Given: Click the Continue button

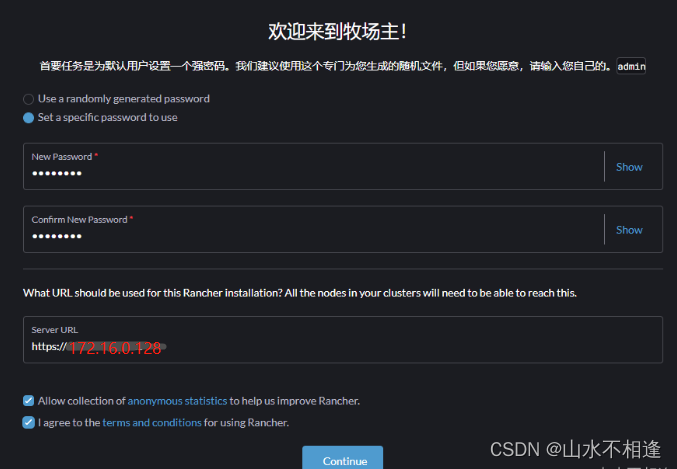Looking at the screenshot, I should tap(342, 458).
